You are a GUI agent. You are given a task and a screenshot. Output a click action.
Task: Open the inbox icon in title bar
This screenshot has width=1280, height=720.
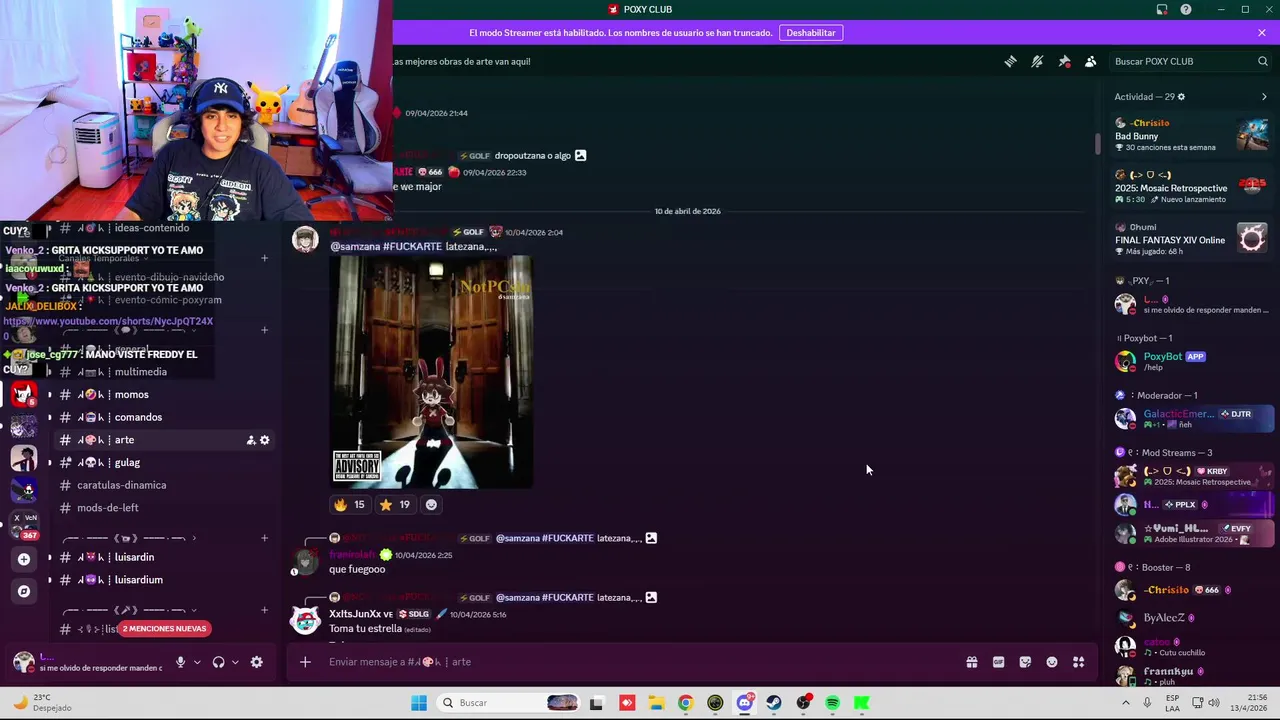click(x=1162, y=10)
